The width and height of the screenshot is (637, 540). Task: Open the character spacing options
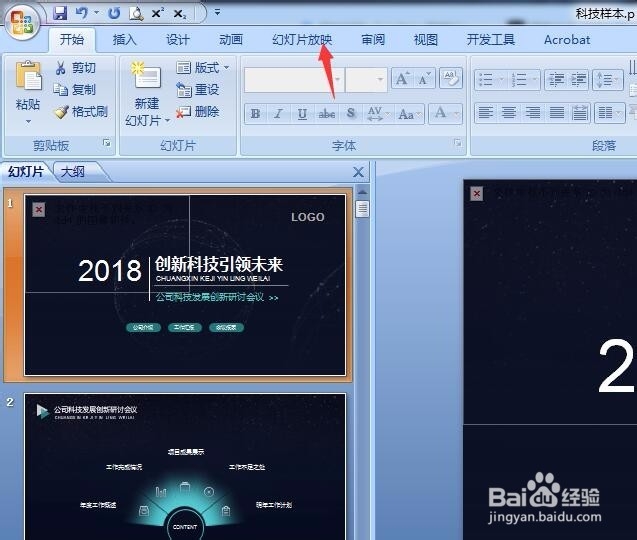click(378, 113)
